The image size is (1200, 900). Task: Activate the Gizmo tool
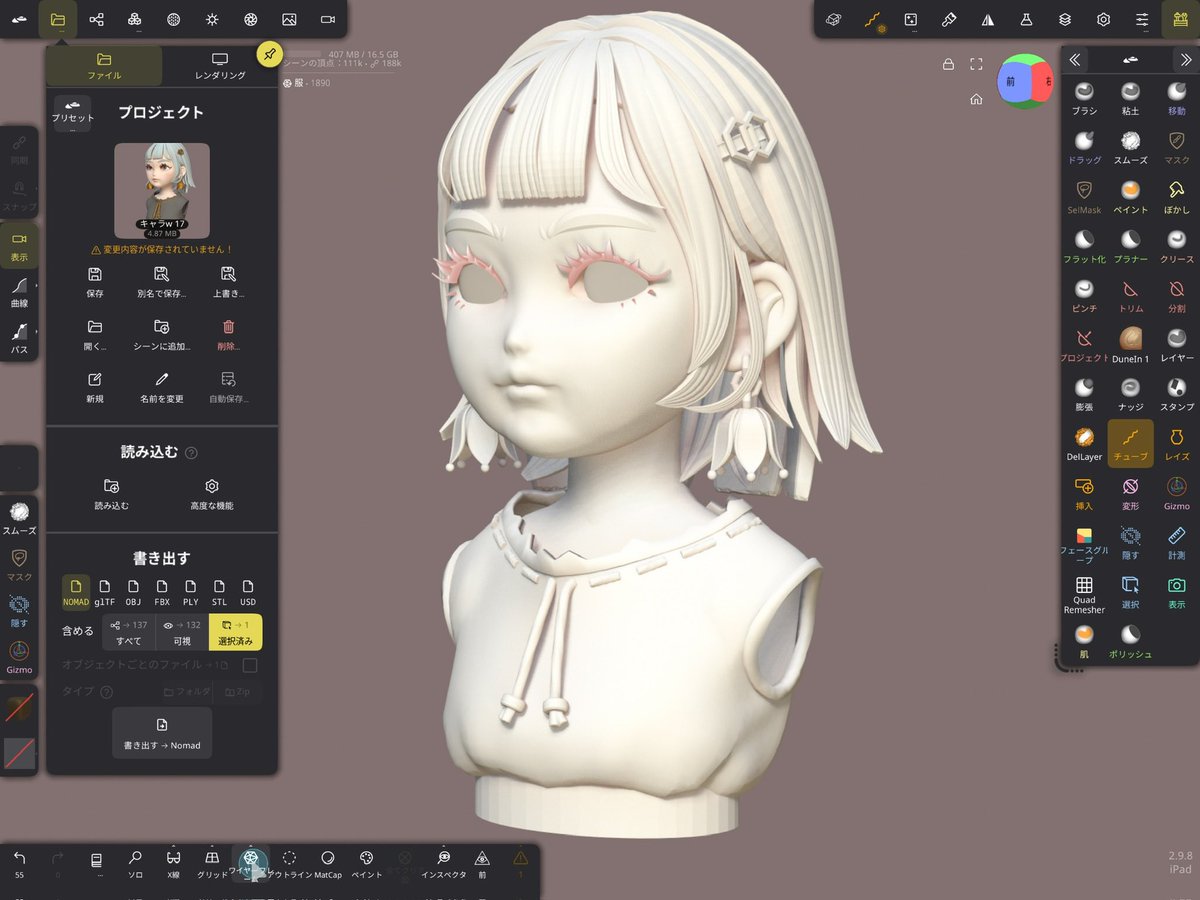(1176, 492)
